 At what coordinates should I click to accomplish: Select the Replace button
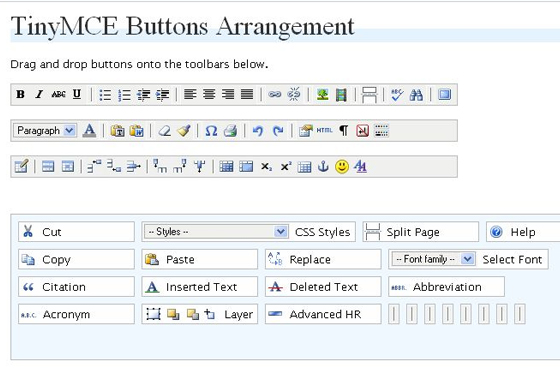point(323,259)
